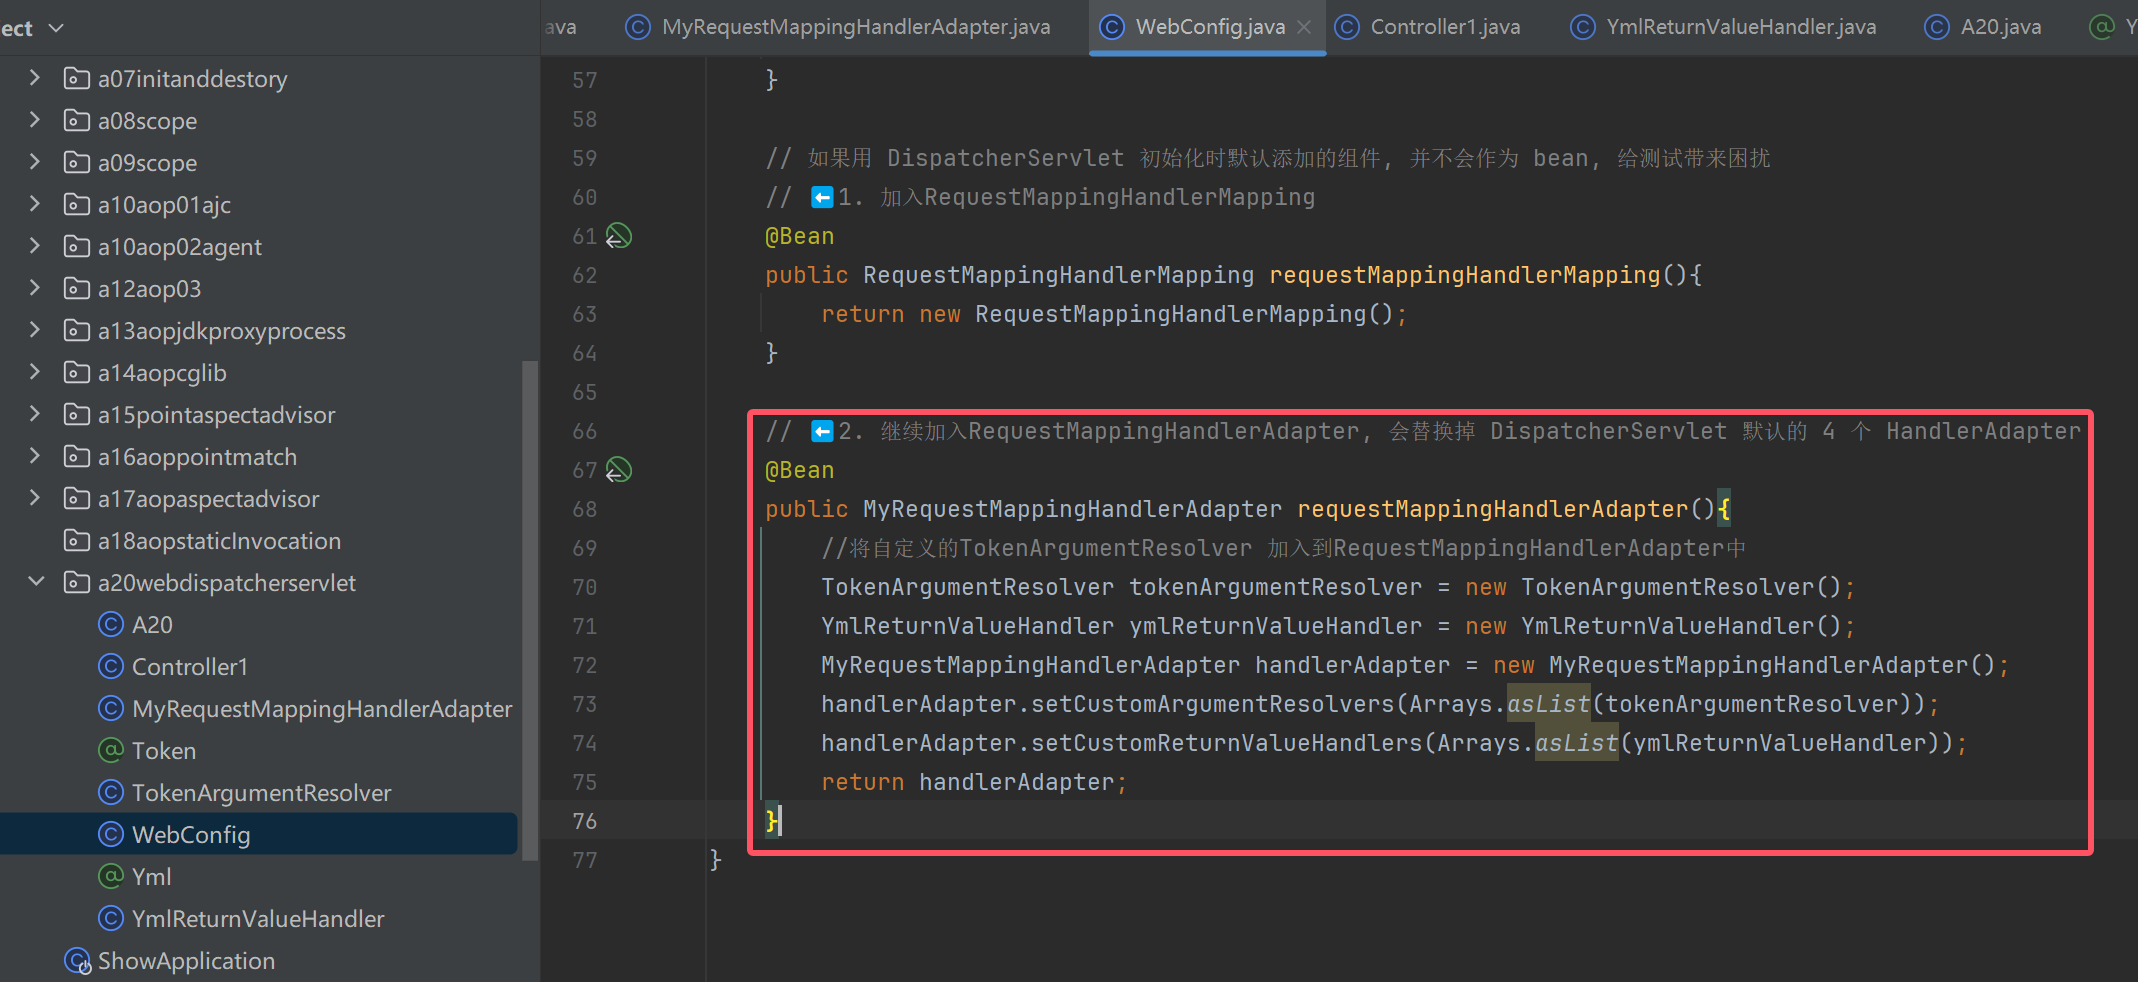The image size is (2138, 982).
Task: Click the arrow icon in line 60 comment
Action: (822, 197)
